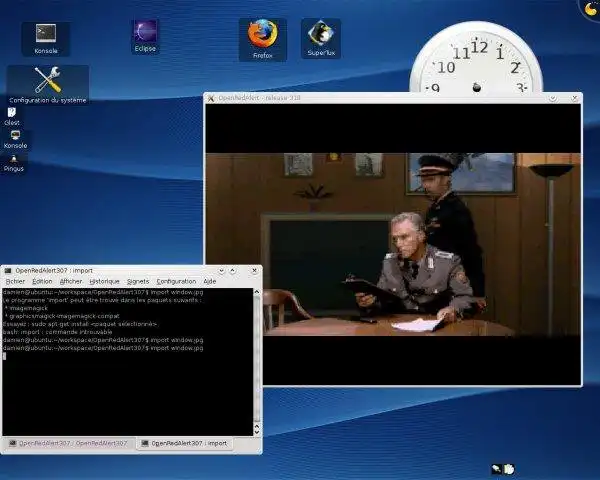600x480 pixels.
Task: Maximize the Konsole window
Action: tap(232, 271)
